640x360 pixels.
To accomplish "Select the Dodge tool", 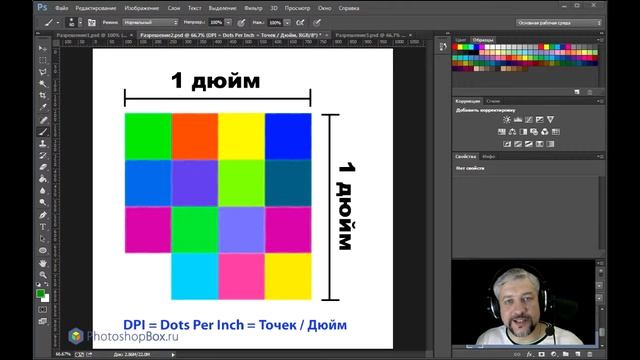I will pyautogui.click(x=42, y=202).
